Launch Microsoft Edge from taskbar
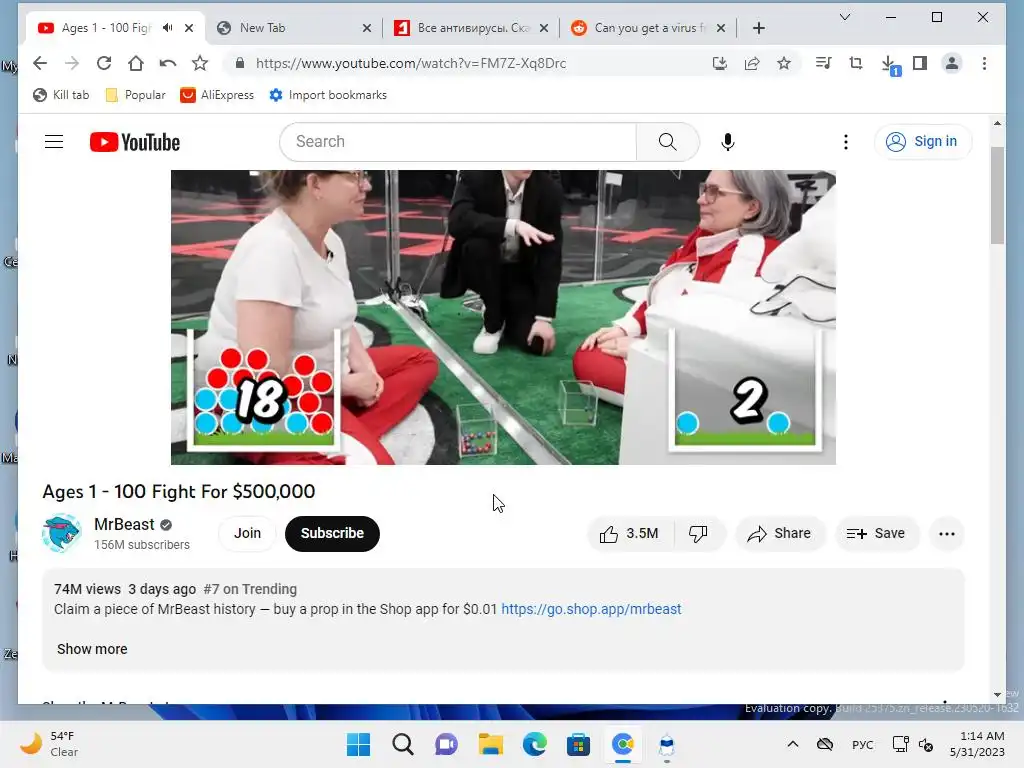The height and width of the screenshot is (768, 1024). point(534,744)
